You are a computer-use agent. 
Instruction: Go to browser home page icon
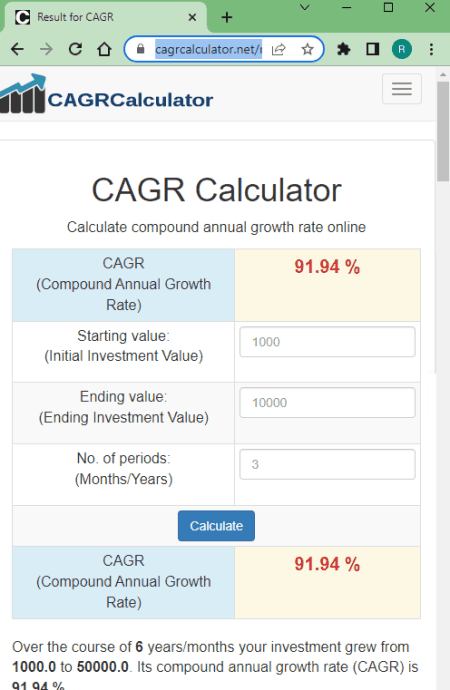pyautogui.click(x=104, y=49)
